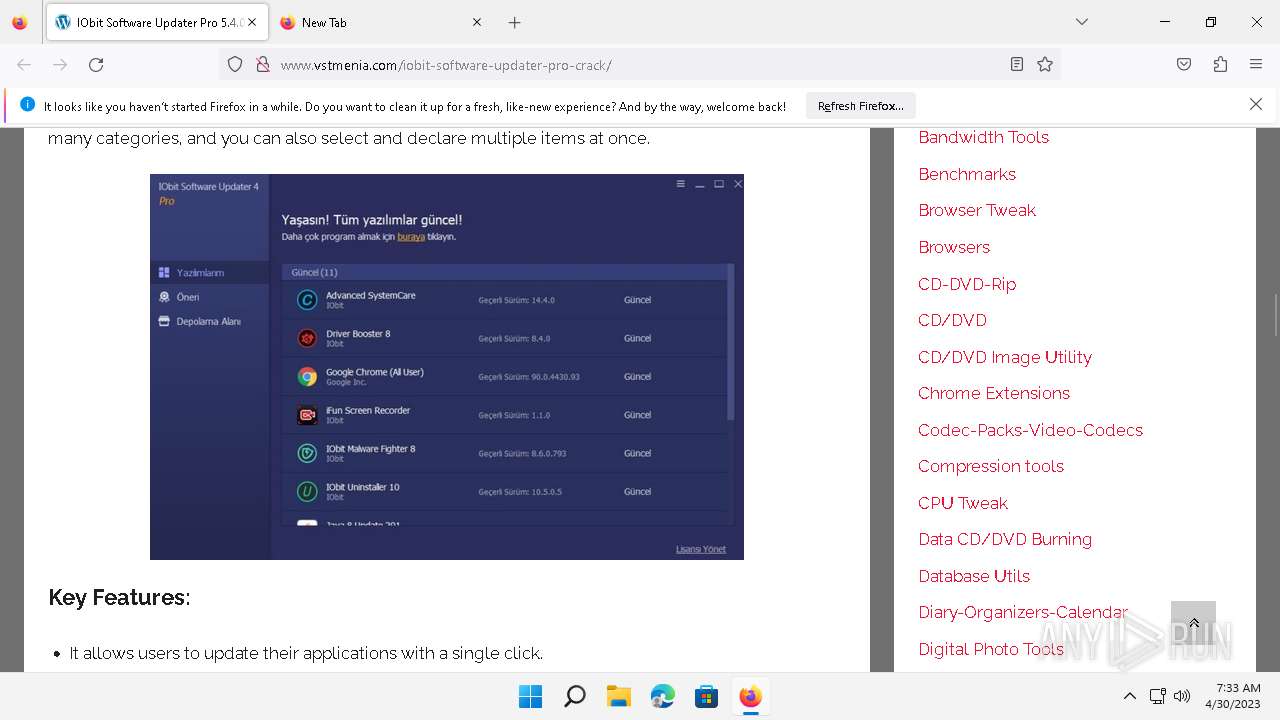Open File Explorer from taskbar
The image size is (1280, 720).
point(618,696)
